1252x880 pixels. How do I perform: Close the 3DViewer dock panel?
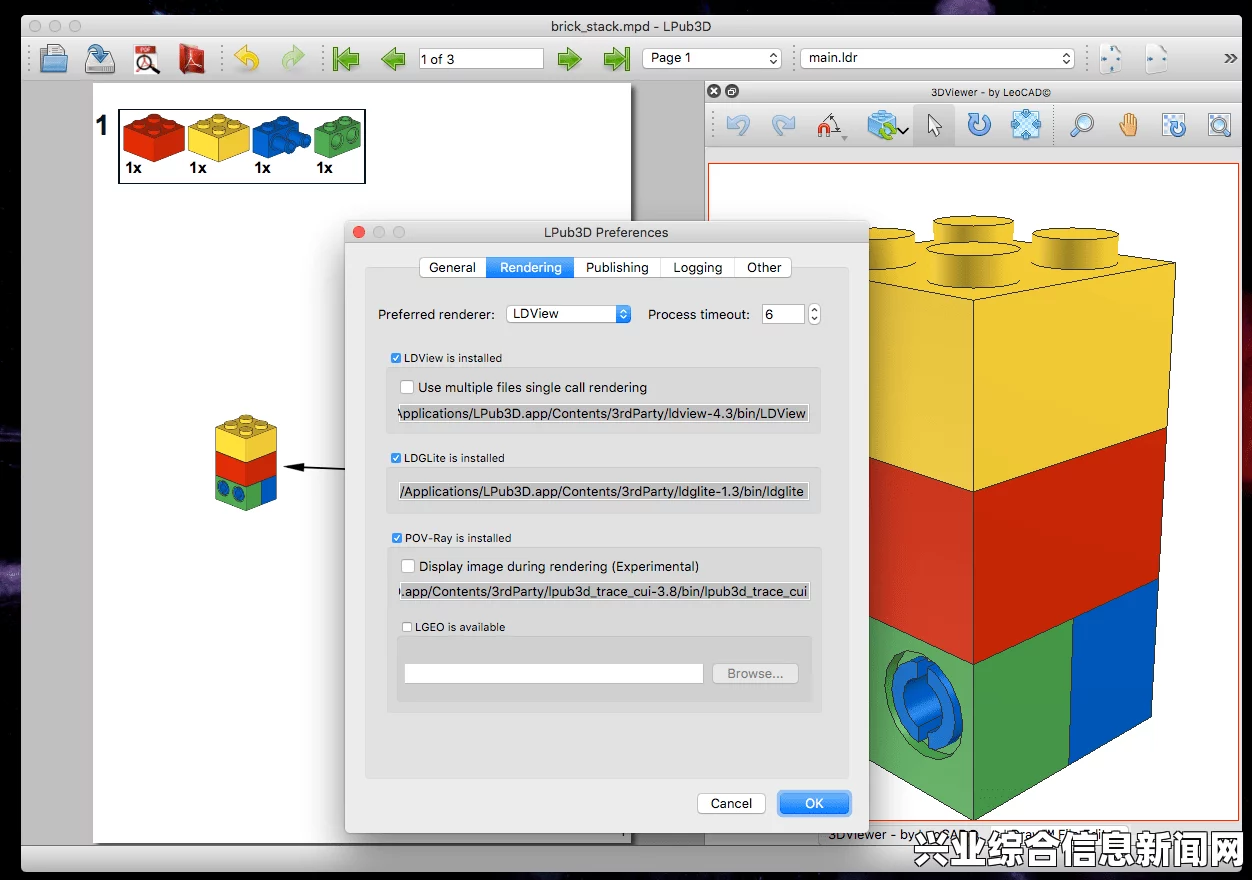click(714, 91)
